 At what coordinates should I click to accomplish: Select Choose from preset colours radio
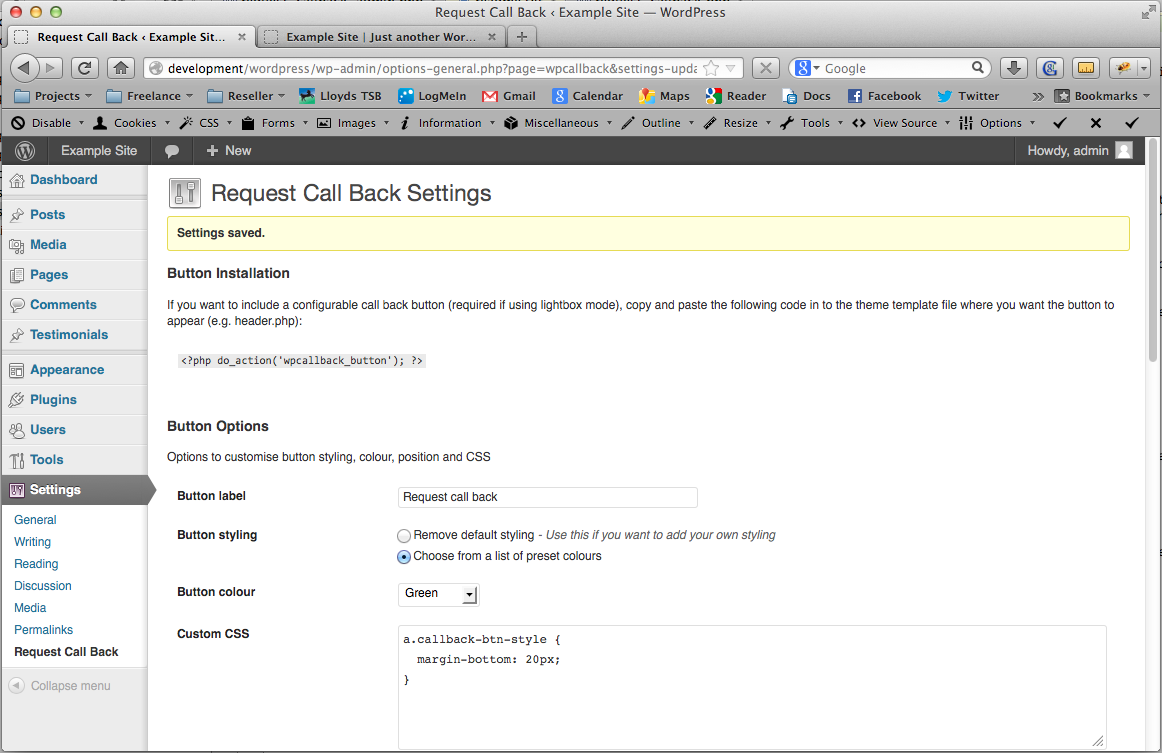point(404,557)
